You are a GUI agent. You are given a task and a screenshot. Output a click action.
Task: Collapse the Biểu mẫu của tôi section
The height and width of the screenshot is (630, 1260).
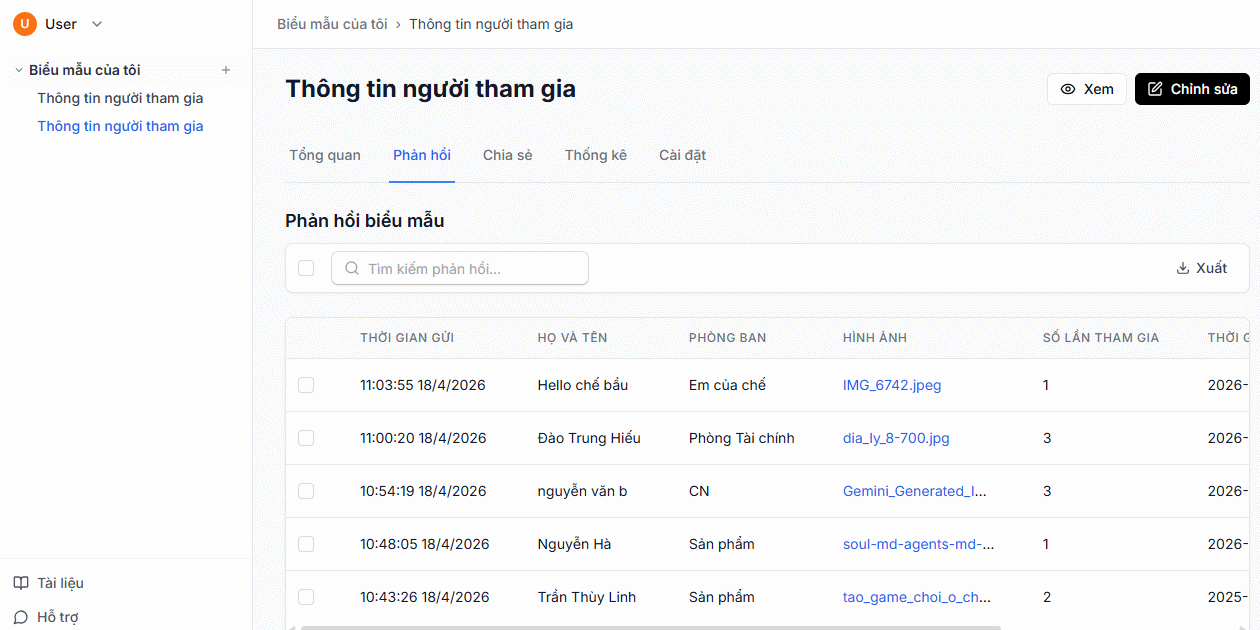(17, 70)
